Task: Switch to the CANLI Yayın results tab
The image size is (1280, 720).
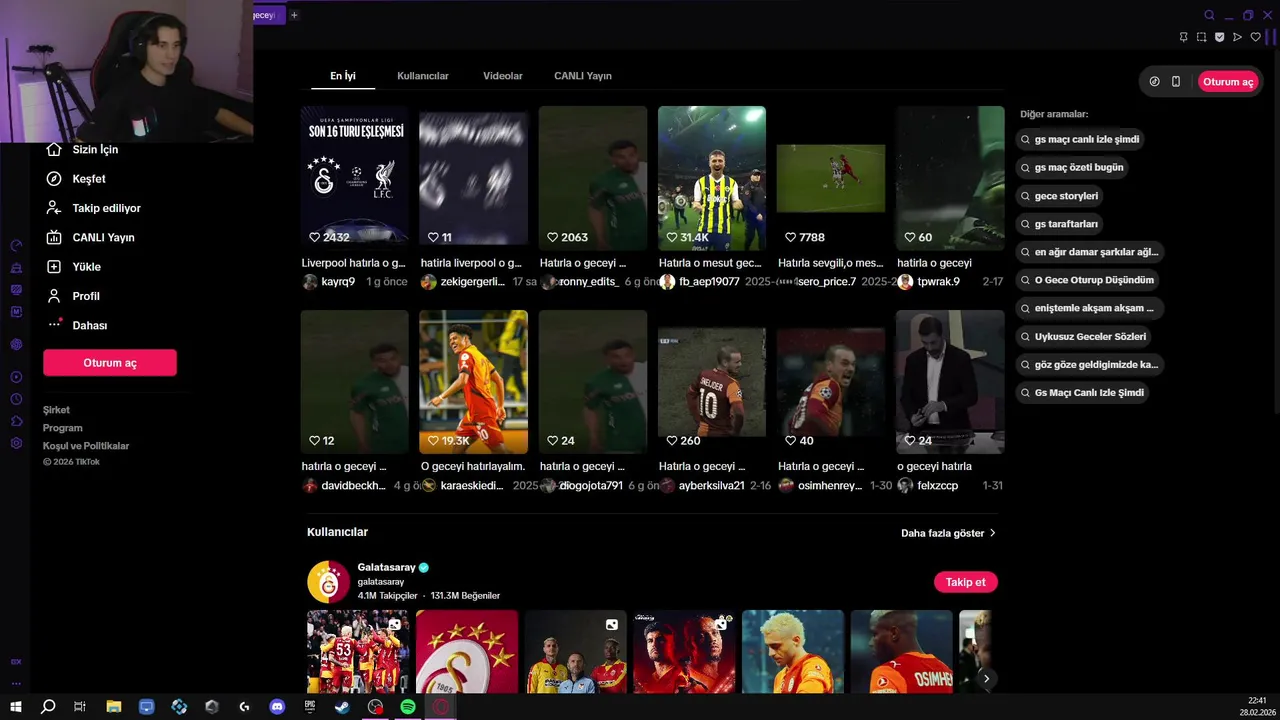Action: point(583,76)
